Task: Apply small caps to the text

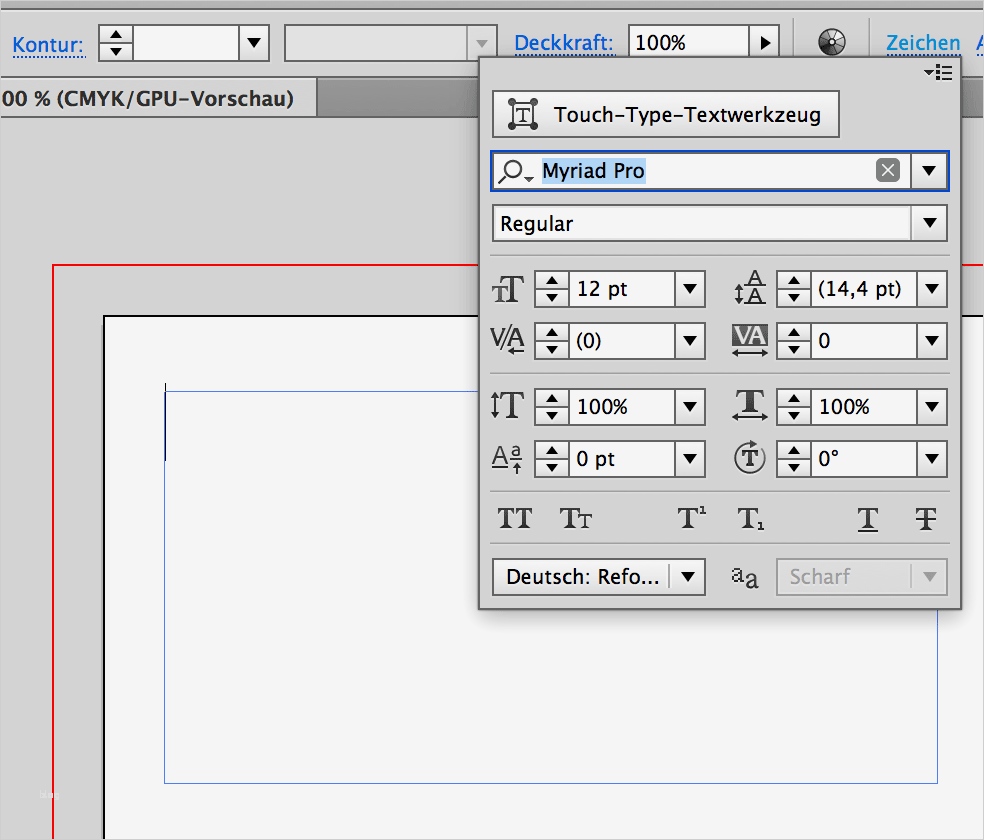Action: (575, 518)
